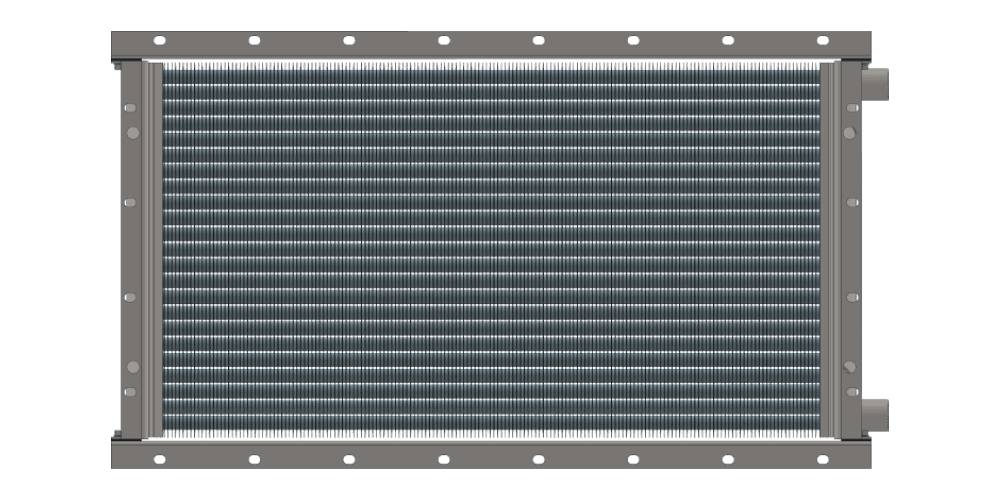
Task: Pick the large lower hole on right side plate
Action: click(x=849, y=367)
